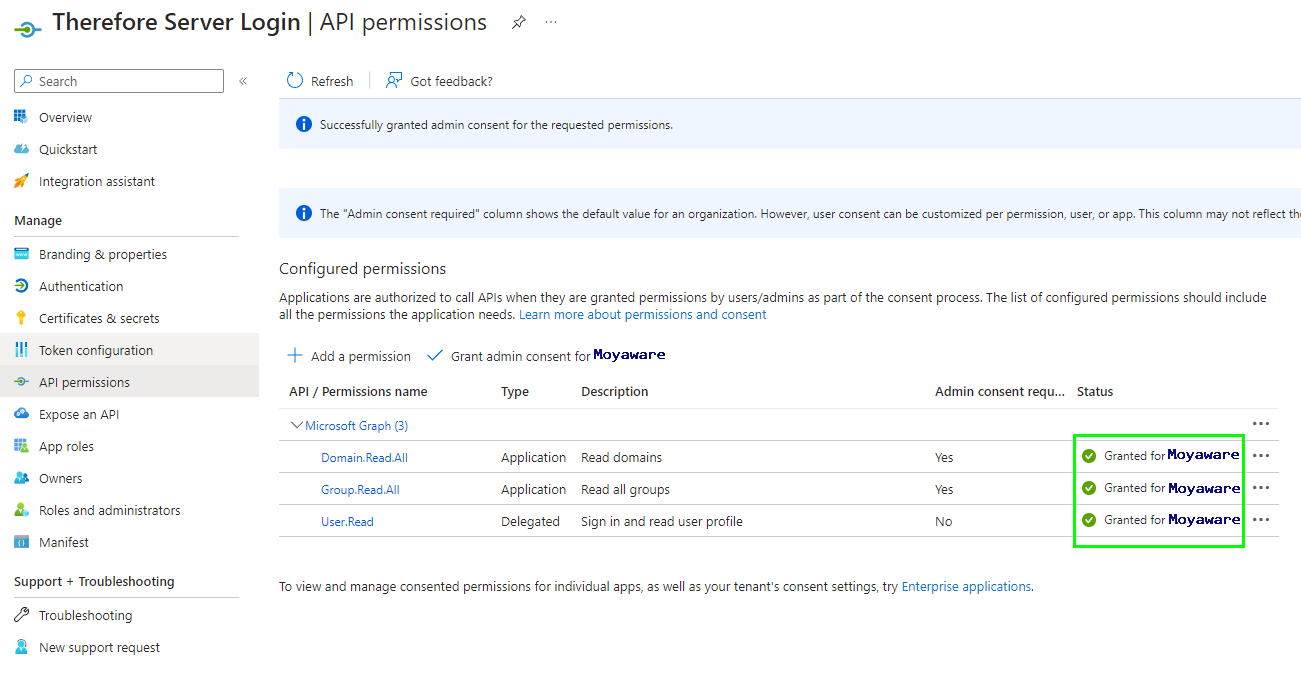
Task: Refresh the configured permissions list
Action: point(319,80)
